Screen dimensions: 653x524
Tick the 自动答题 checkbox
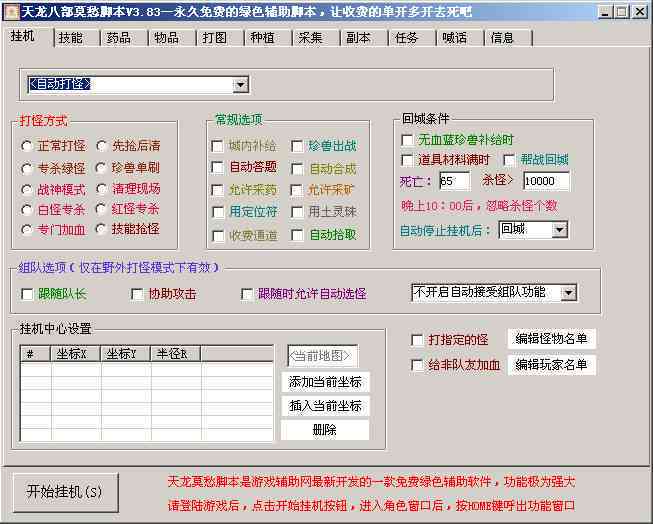click(x=218, y=167)
